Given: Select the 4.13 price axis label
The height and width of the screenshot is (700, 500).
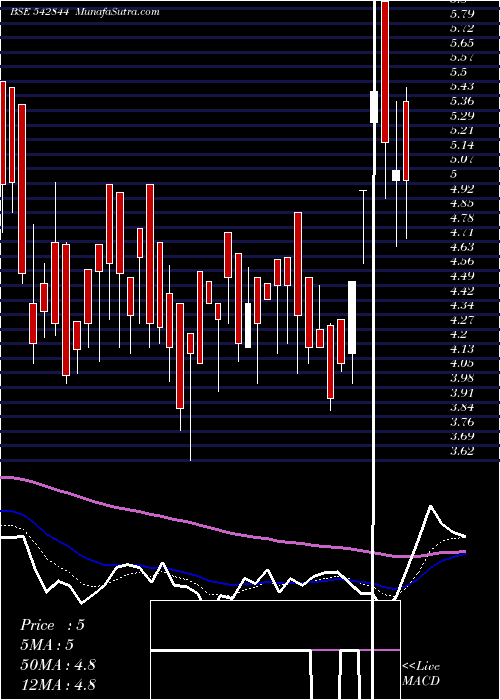Looking at the screenshot, I should point(462,349).
